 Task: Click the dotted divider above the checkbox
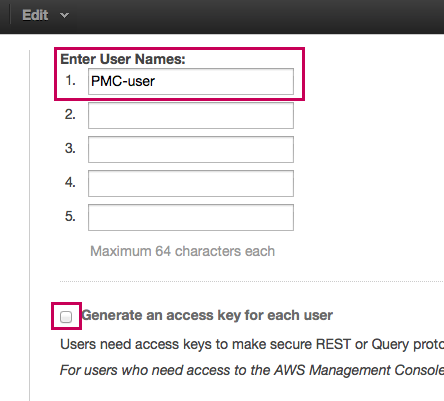[x=252, y=282]
